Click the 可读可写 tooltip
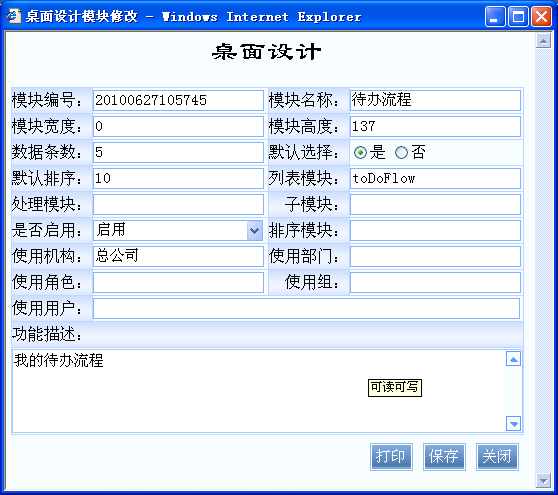Image resolution: width=558 pixels, height=495 pixels. point(395,388)
